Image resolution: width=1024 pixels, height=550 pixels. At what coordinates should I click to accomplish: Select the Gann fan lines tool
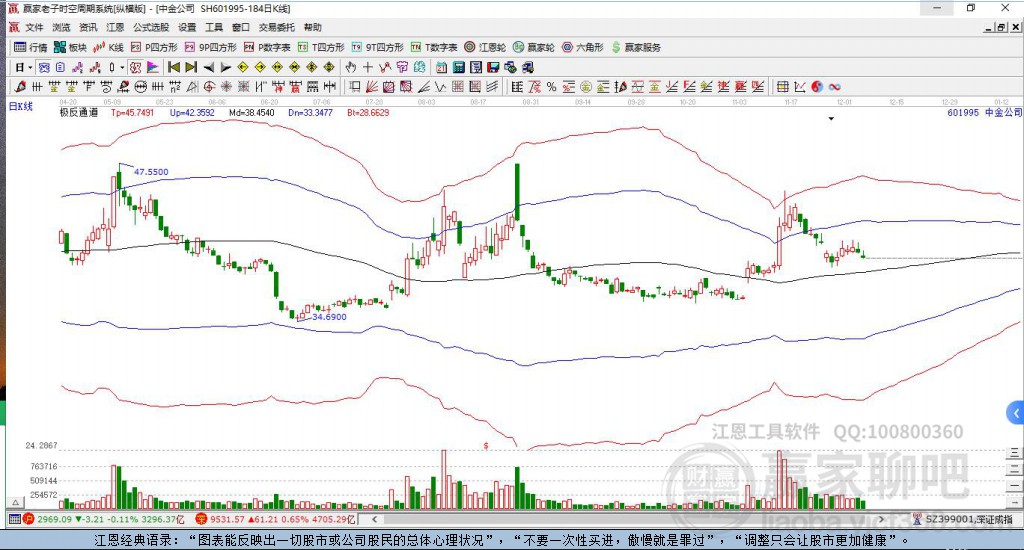[x=372, y=87]
